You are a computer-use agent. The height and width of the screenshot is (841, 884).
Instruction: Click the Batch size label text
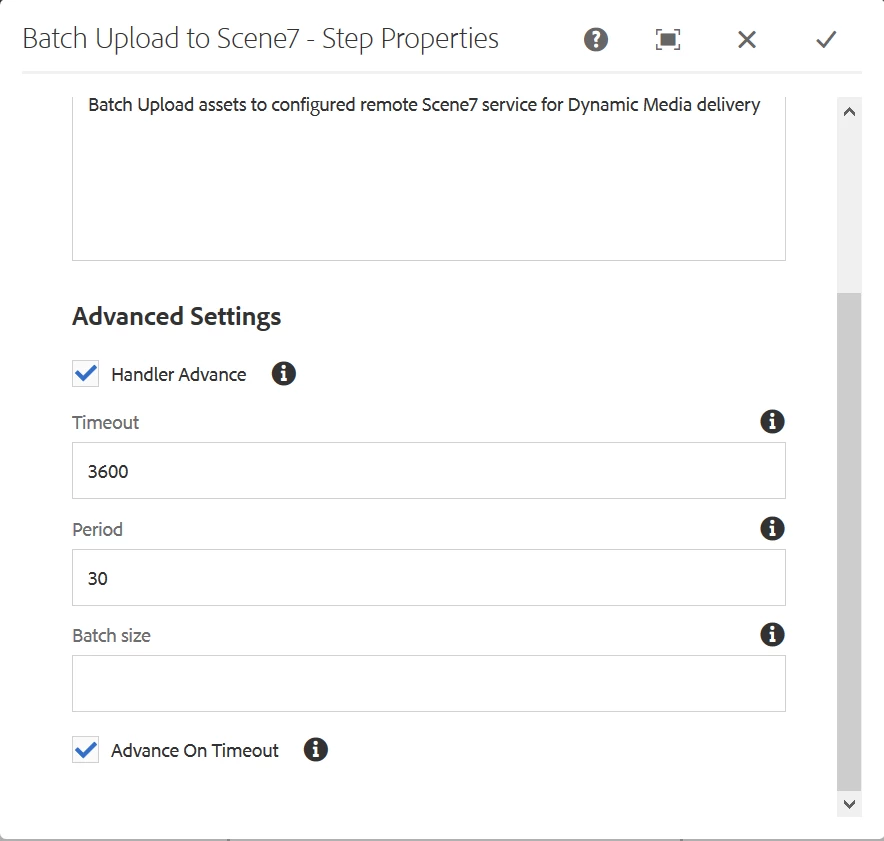112,635
